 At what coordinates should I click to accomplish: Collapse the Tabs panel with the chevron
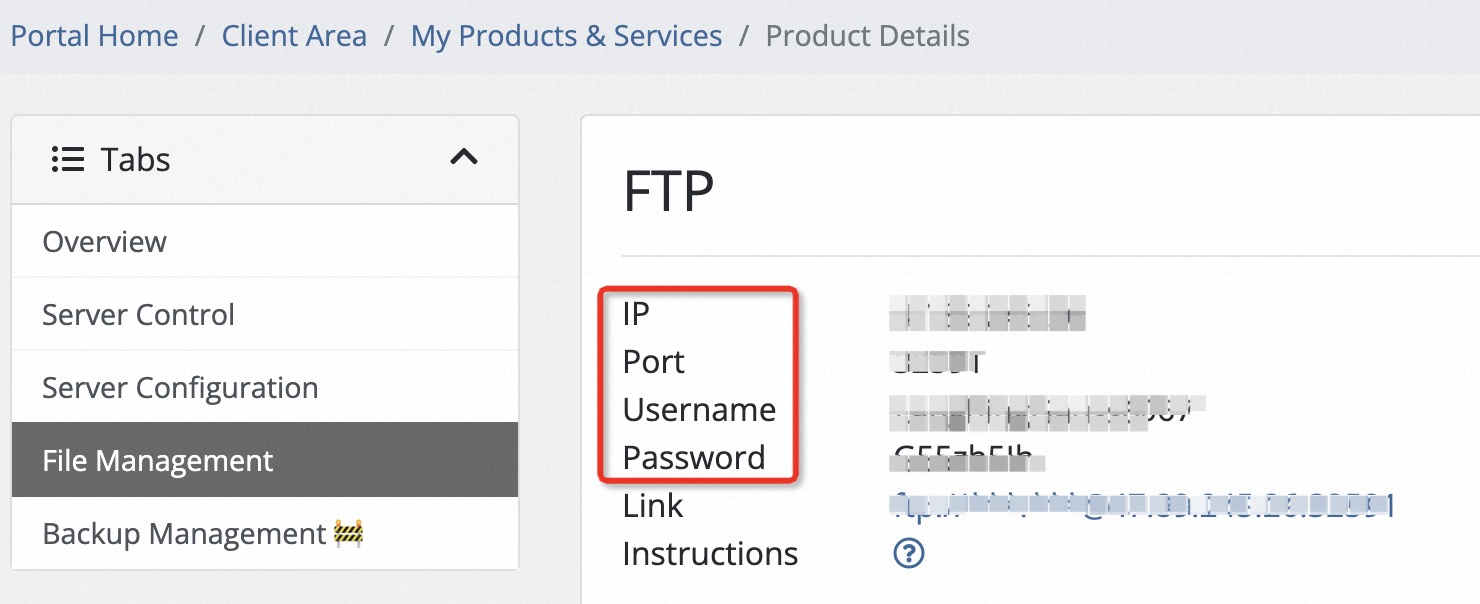(x=464, y=157)
